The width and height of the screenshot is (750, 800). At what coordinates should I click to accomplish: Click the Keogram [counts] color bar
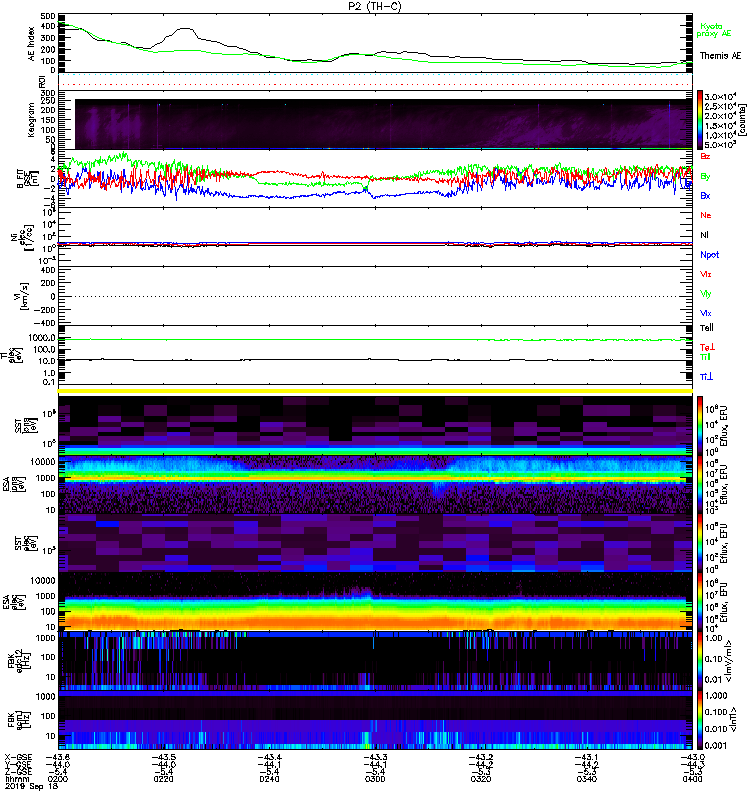pyautogui.click(x=700, y=120)
